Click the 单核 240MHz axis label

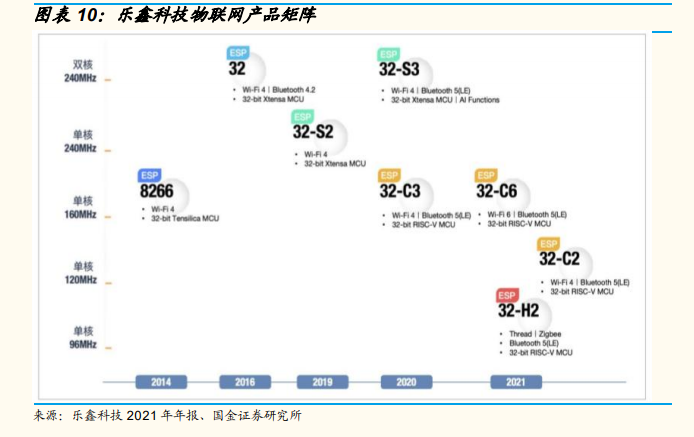point(81,141)
